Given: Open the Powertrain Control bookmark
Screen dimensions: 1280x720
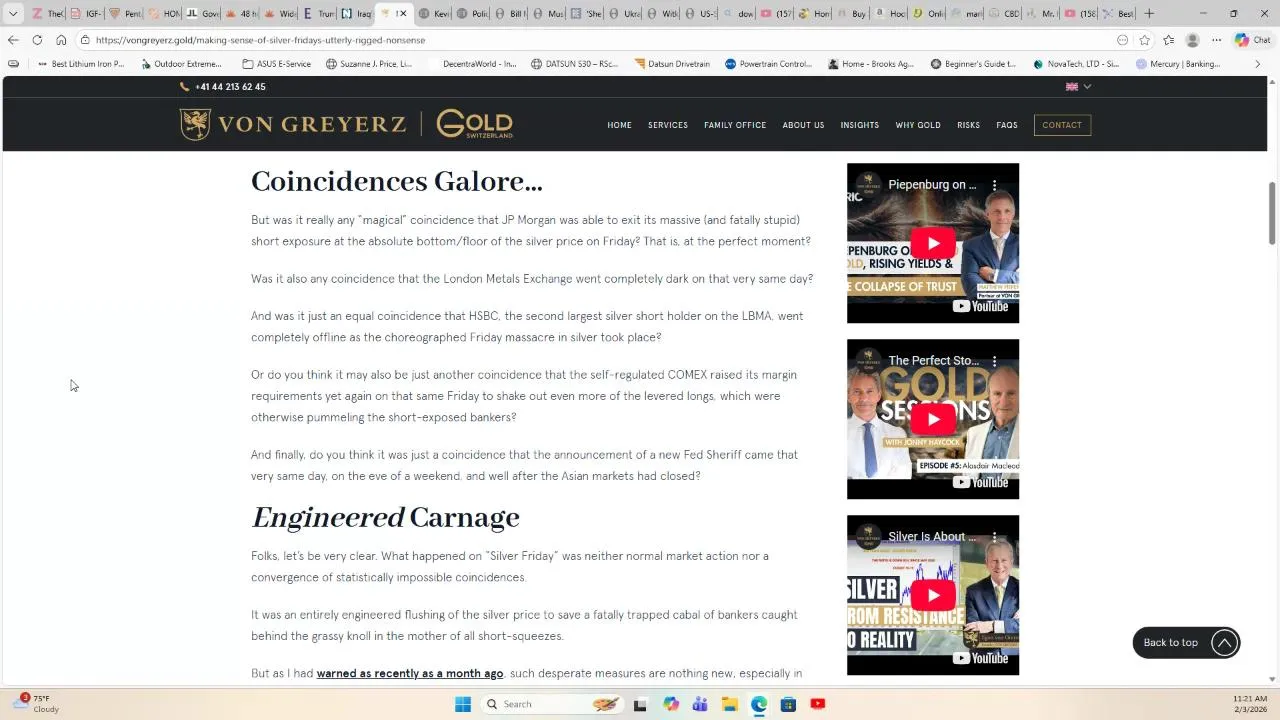Looking at the screenshot, I should point(768,64).
